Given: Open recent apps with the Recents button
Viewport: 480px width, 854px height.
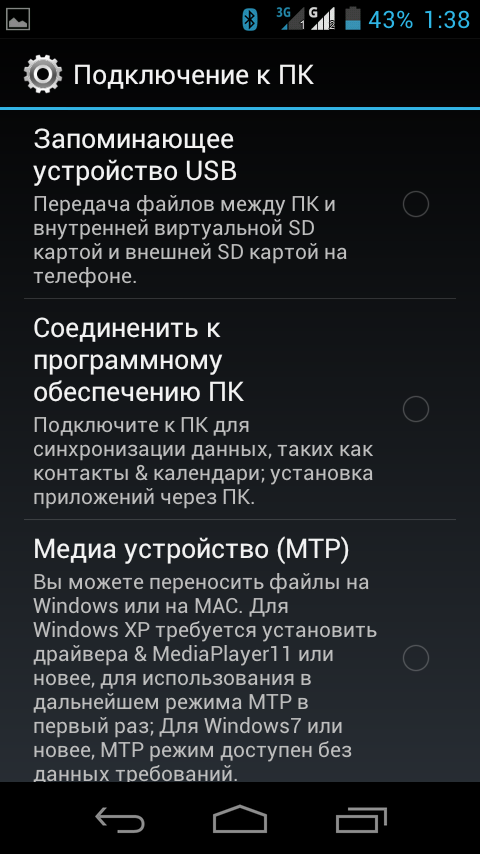Looking at the screenshot, I should click(x=361, y=819).
